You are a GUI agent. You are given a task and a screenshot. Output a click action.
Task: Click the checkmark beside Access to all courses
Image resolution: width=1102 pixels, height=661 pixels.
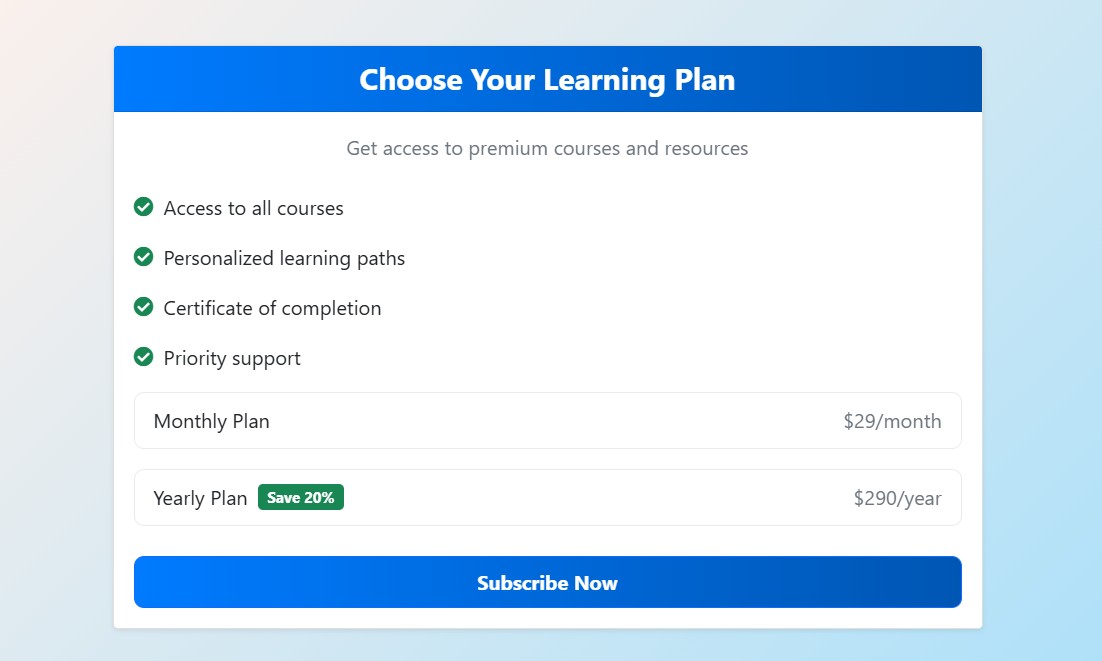tap(143, 207)
